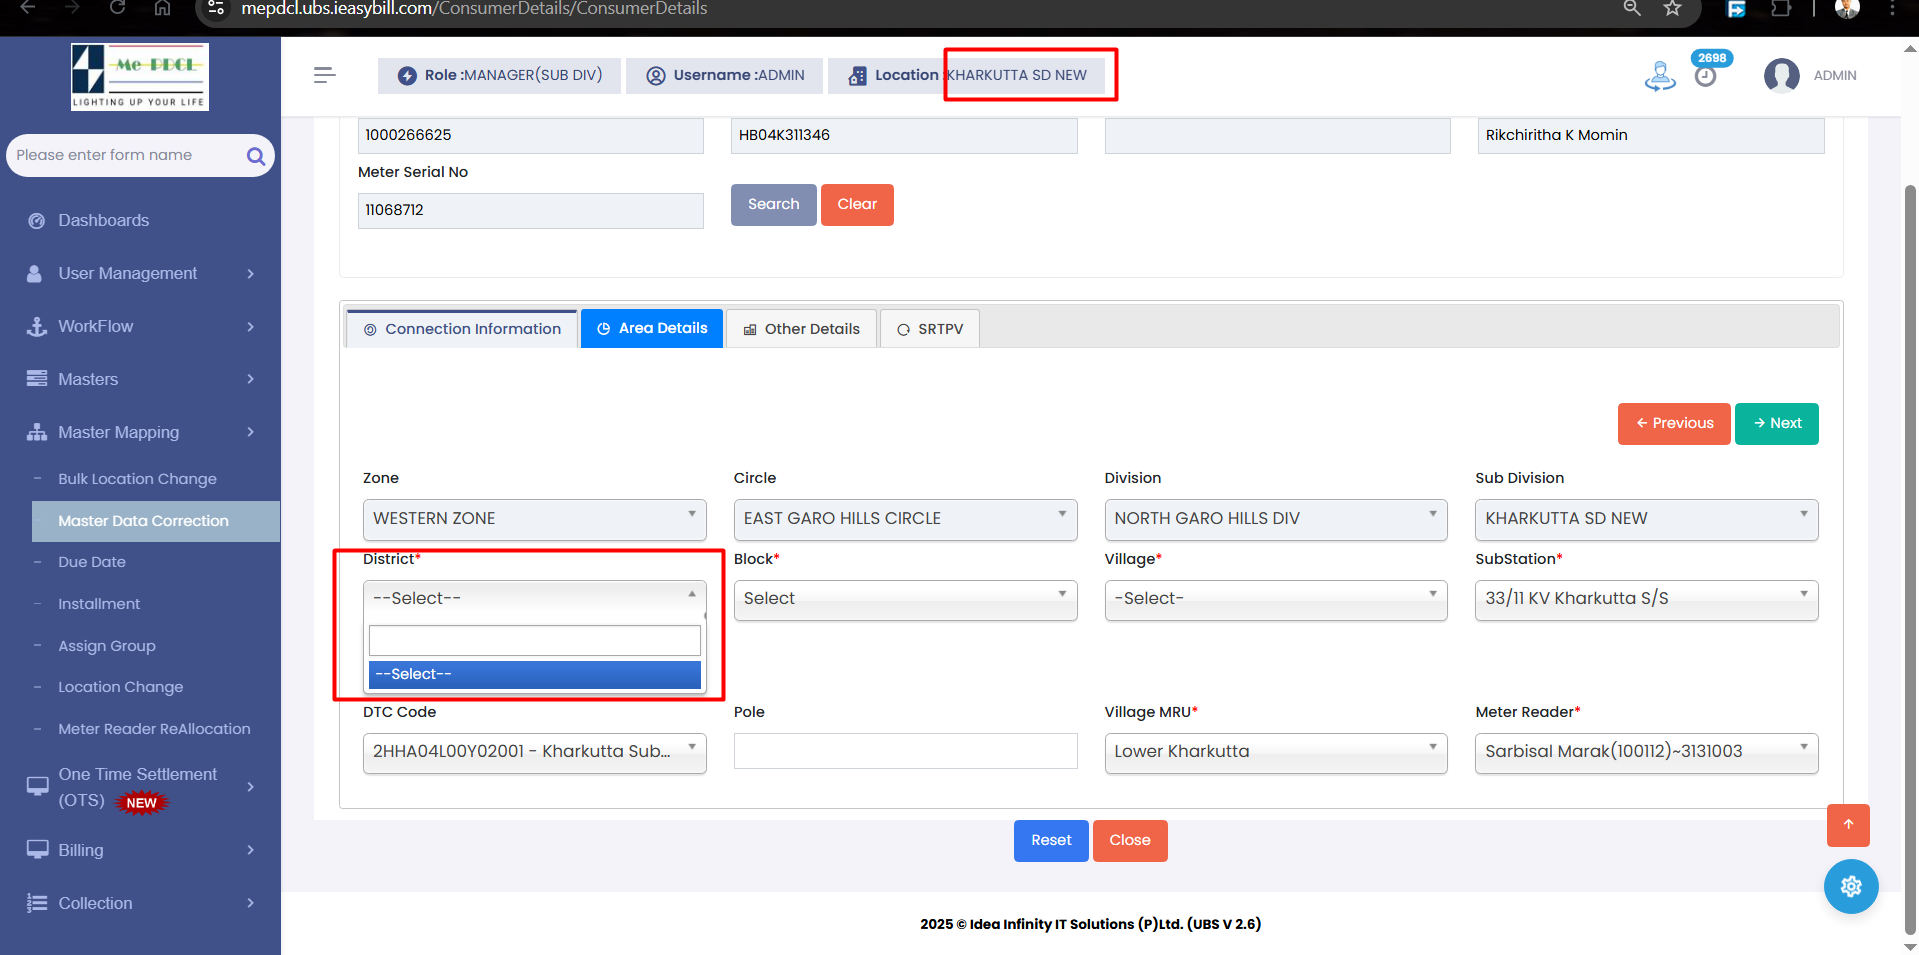
Task: Click the Previous button
Action: tap(1674, 424)
